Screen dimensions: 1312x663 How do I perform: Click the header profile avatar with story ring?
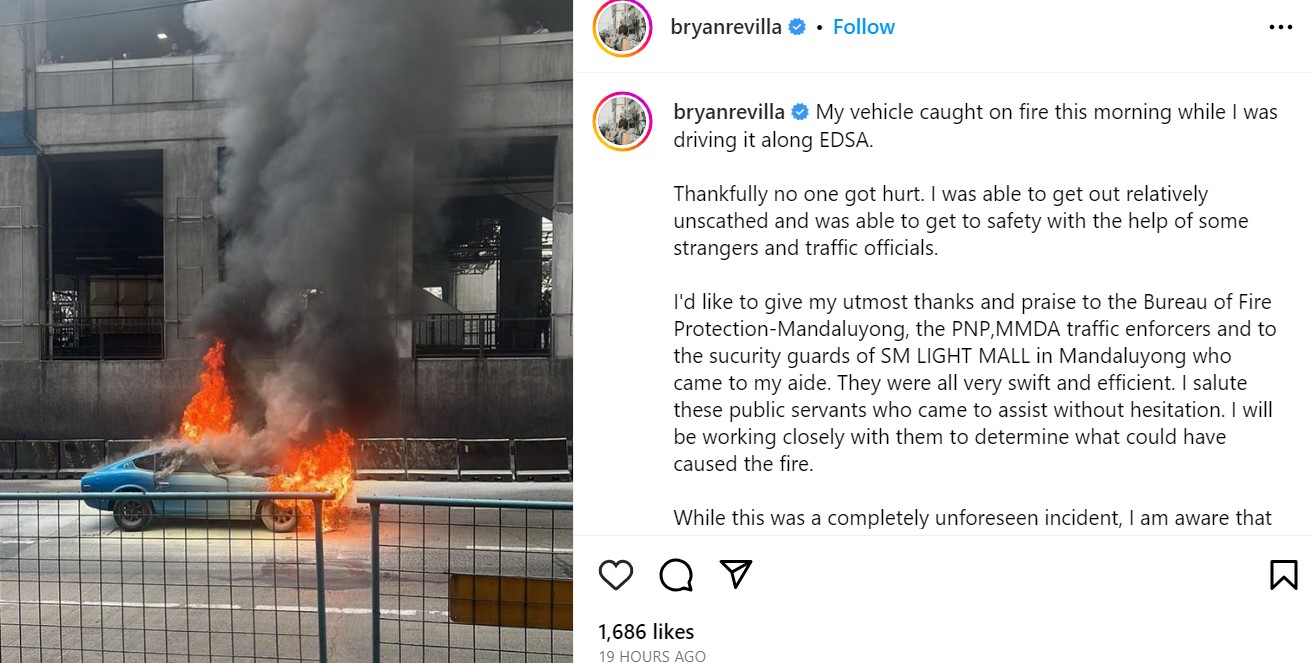pyautogui.click(x=622, y=28)
